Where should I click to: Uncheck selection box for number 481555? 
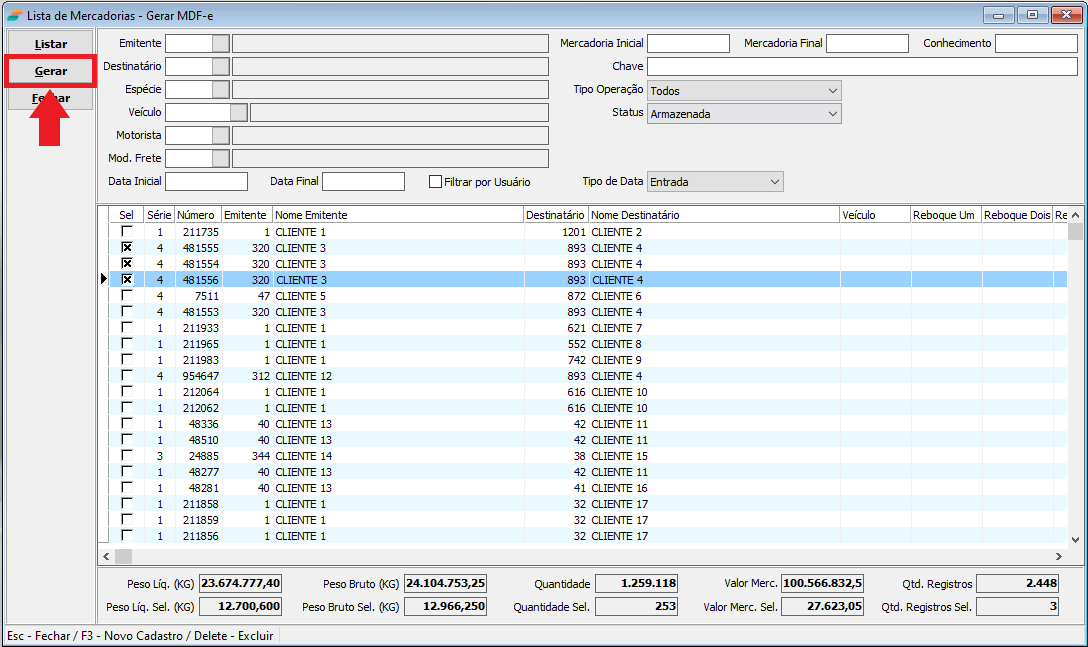coord(127,248)
